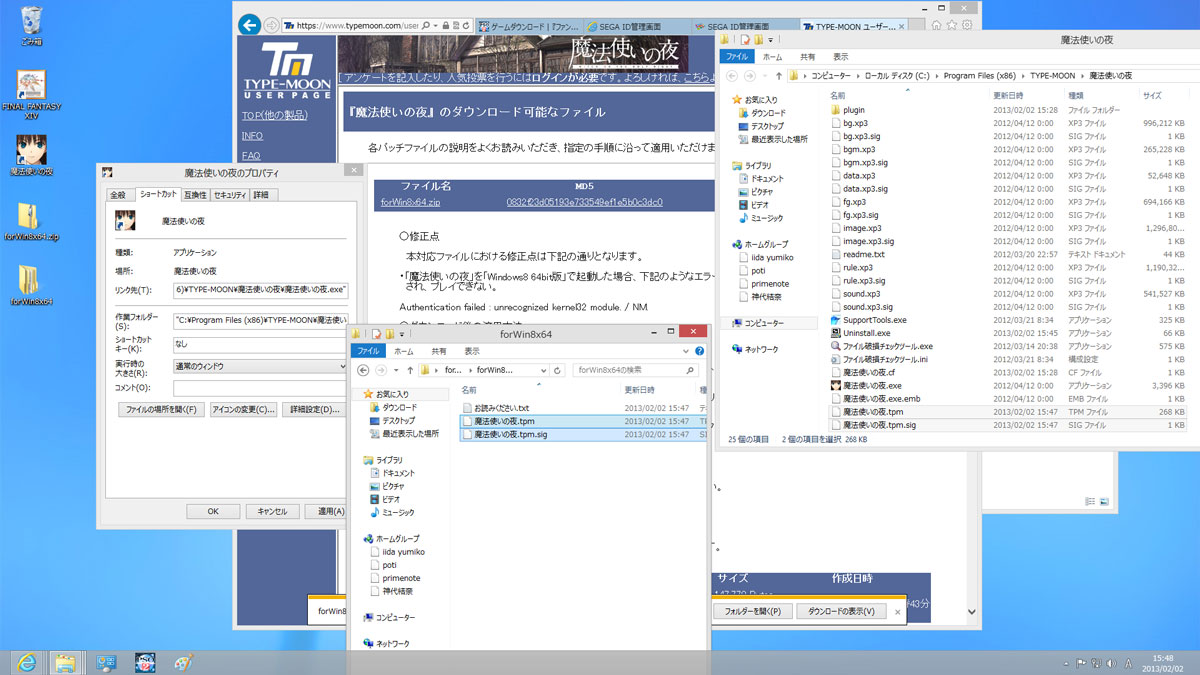Viewport: 1200px width, 675px height.
Task: Open the Control Panel taskbar icon
Action: click(105, 662)
